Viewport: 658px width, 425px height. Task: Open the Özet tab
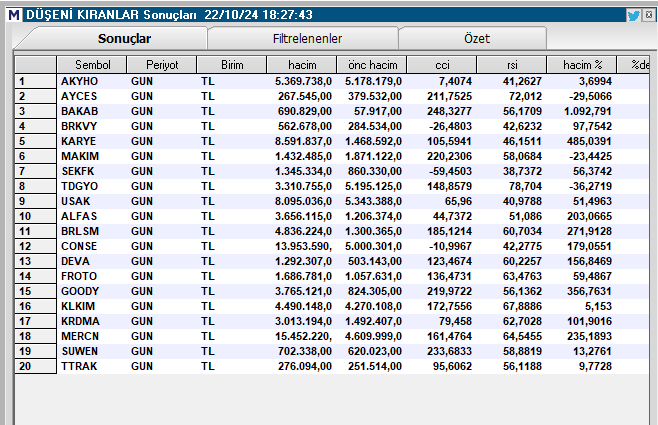click(477, 39)
